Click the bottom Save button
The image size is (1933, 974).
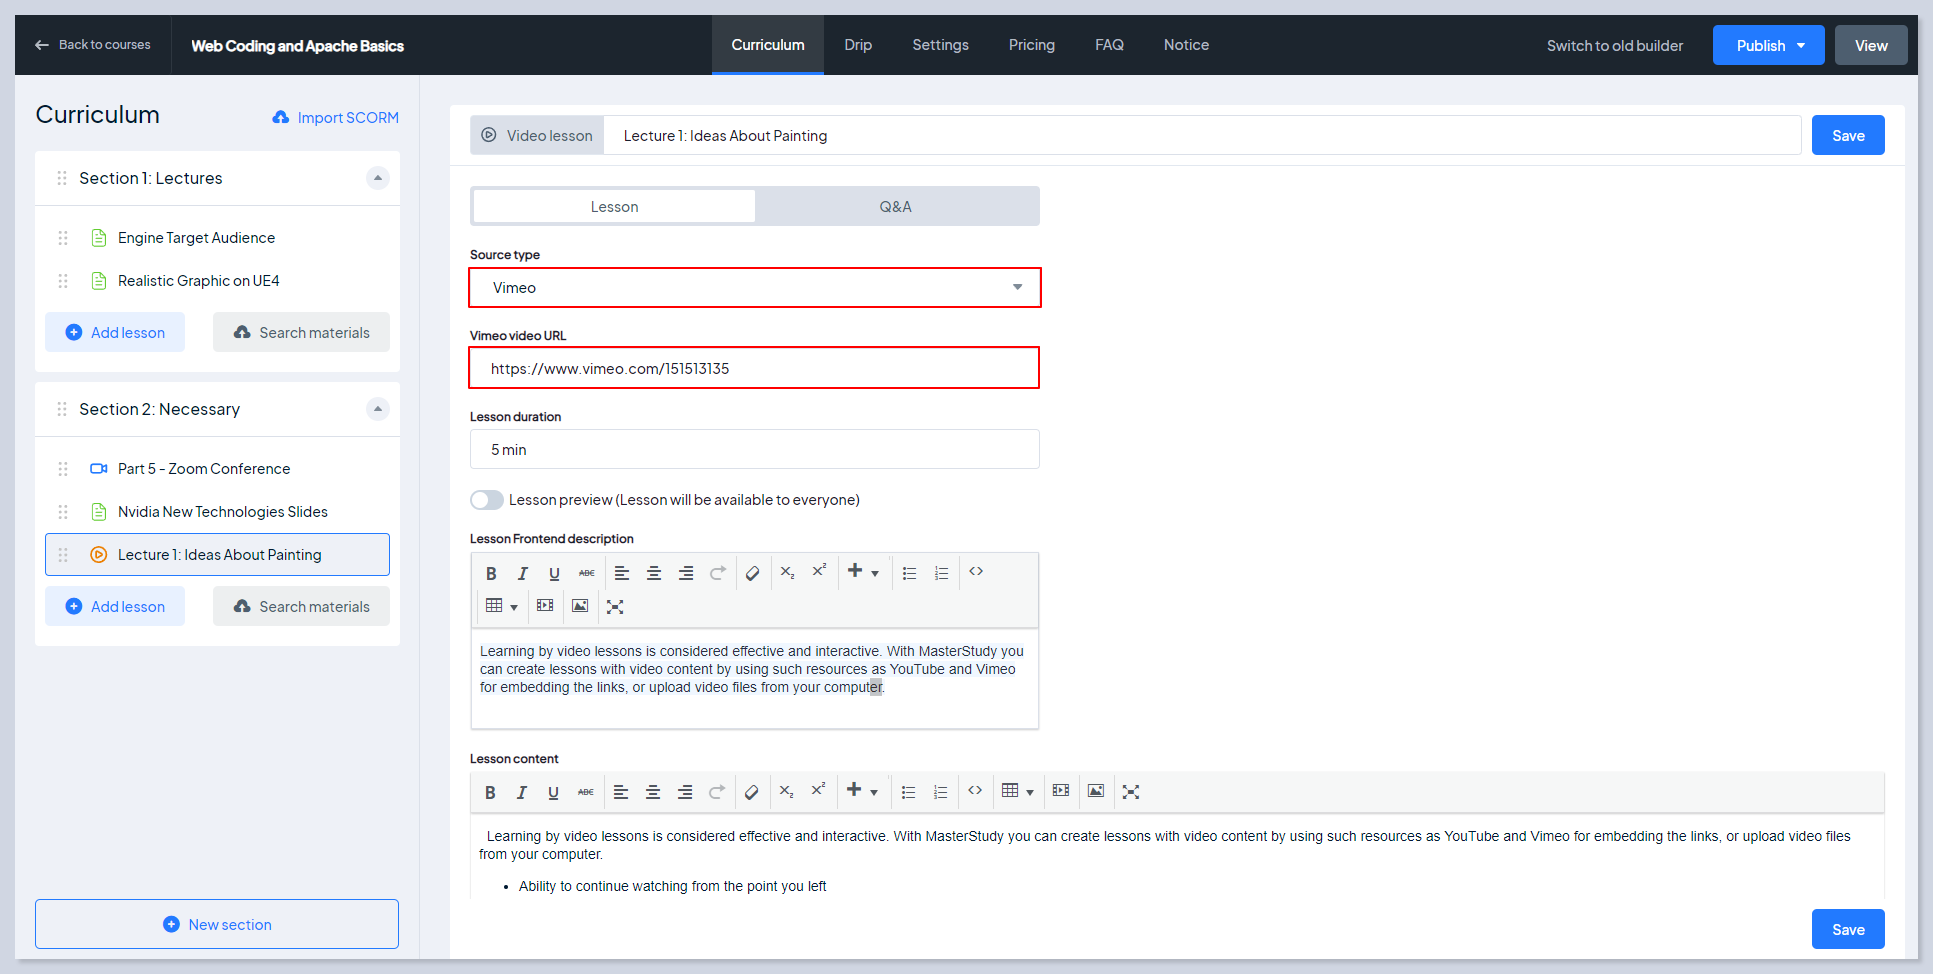[x=1848, y=929]
